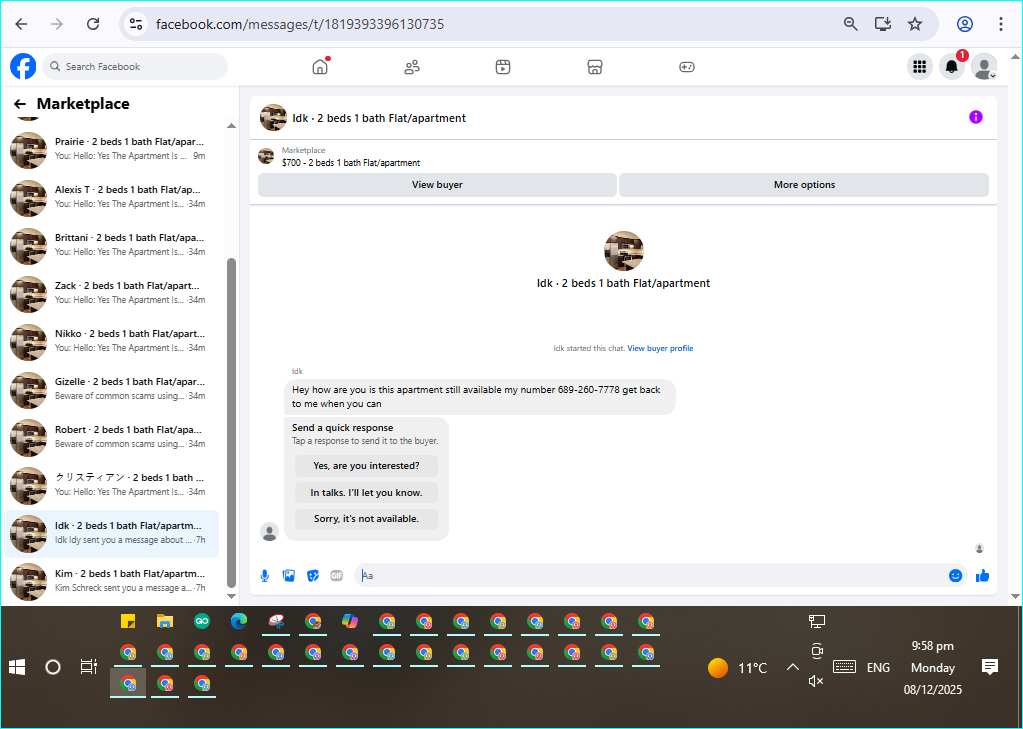This screenshot has width=1023, height=729.
Task: Open the emoji picker
Action: (955, 576)
